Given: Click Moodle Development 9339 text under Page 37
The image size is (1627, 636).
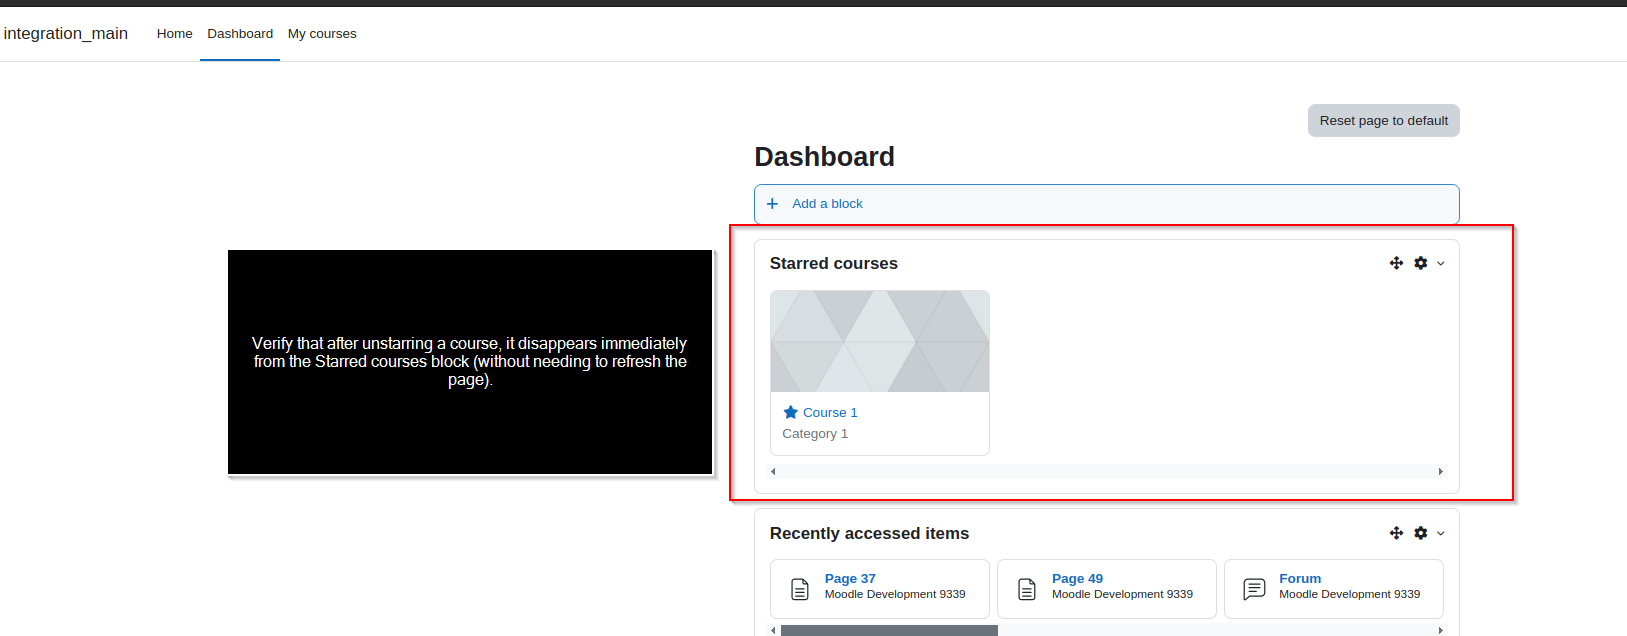Looking at the screenshot, I should pyautogui.click(x=895, y=594).
